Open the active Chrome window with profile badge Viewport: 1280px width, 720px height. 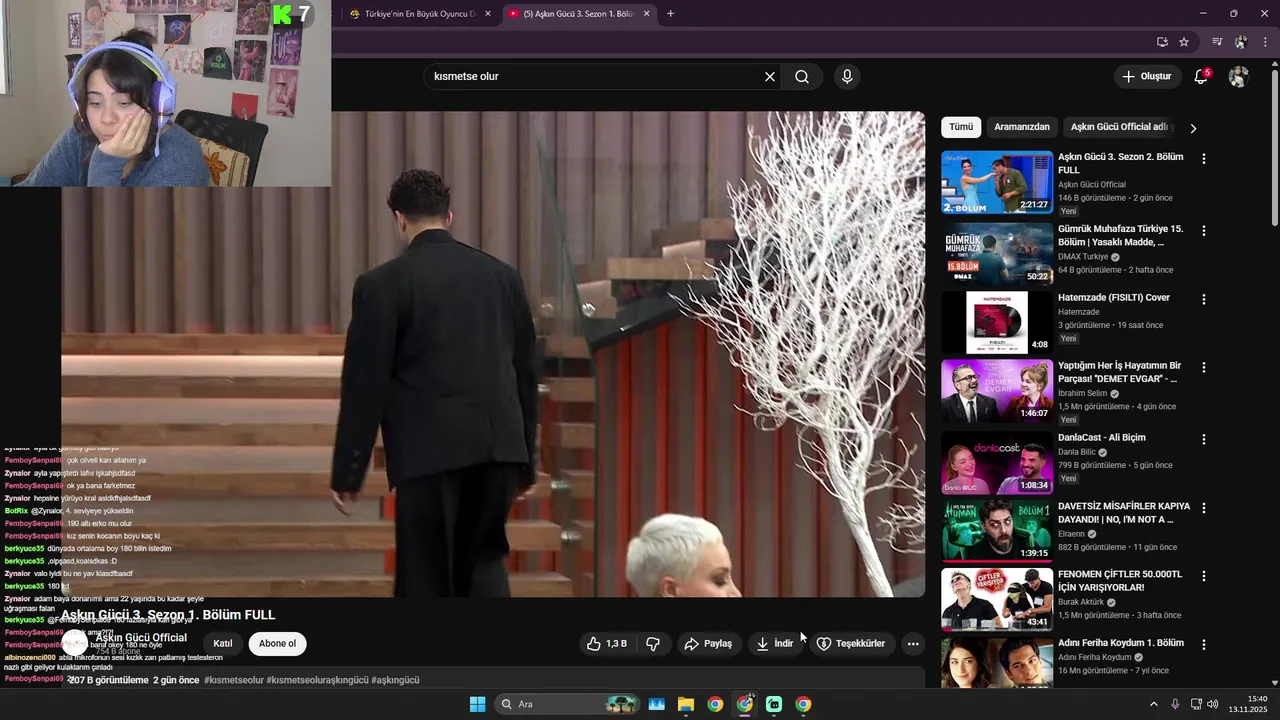tap(745, 704)
